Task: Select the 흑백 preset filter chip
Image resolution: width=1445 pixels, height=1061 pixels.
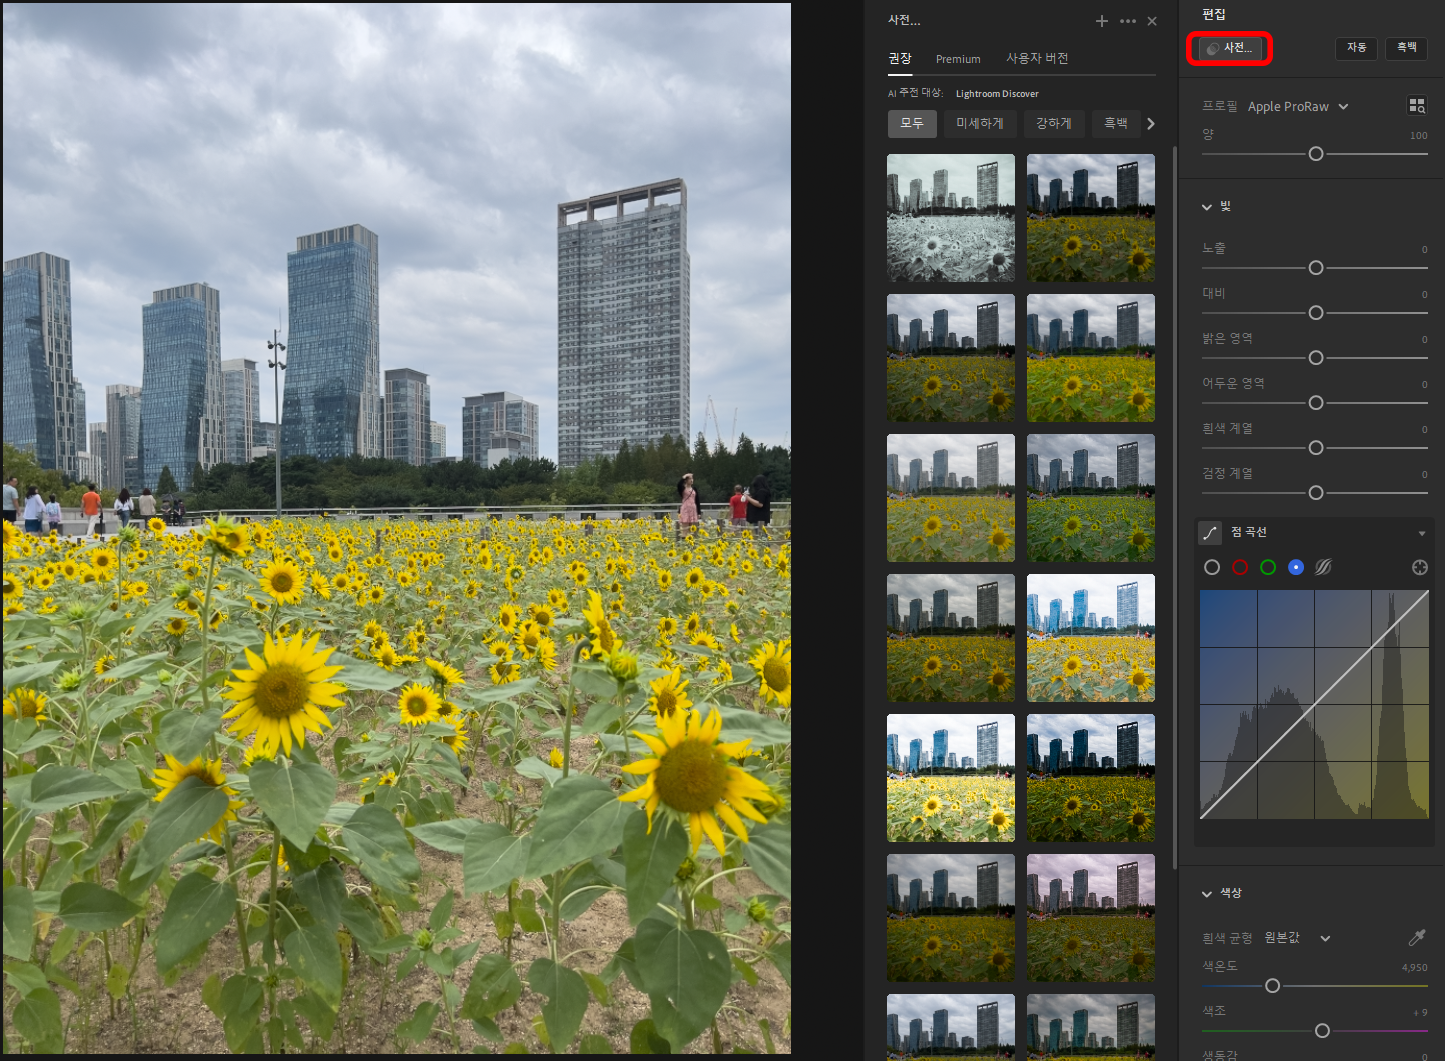Action: pyautogui.click(x=1116, y=124)
